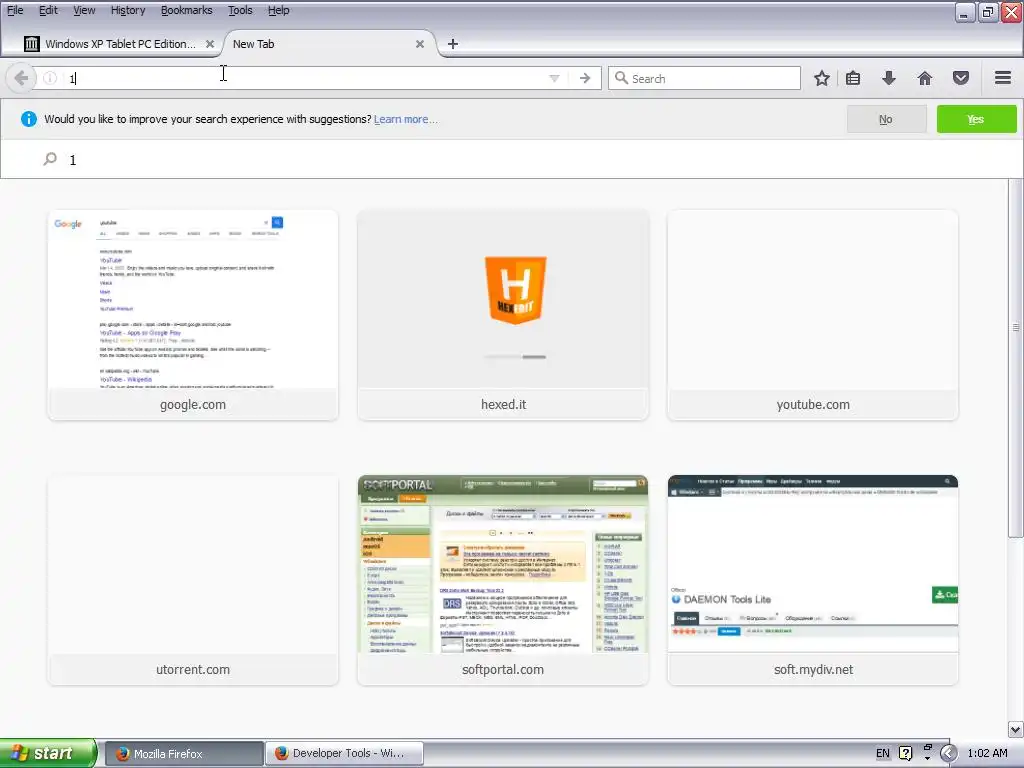This screenshot has width=1024, height=768.
Task: Open the Edit menu
Action: (48, 10)
